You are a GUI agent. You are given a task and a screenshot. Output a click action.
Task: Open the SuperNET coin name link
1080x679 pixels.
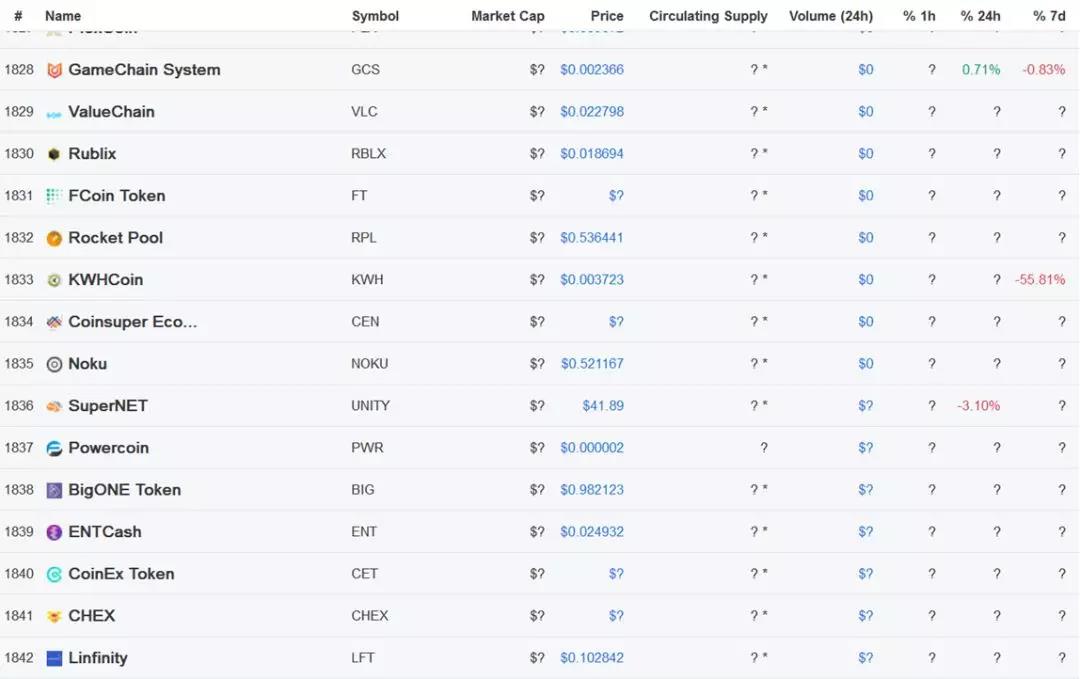(x=108, y=406)
